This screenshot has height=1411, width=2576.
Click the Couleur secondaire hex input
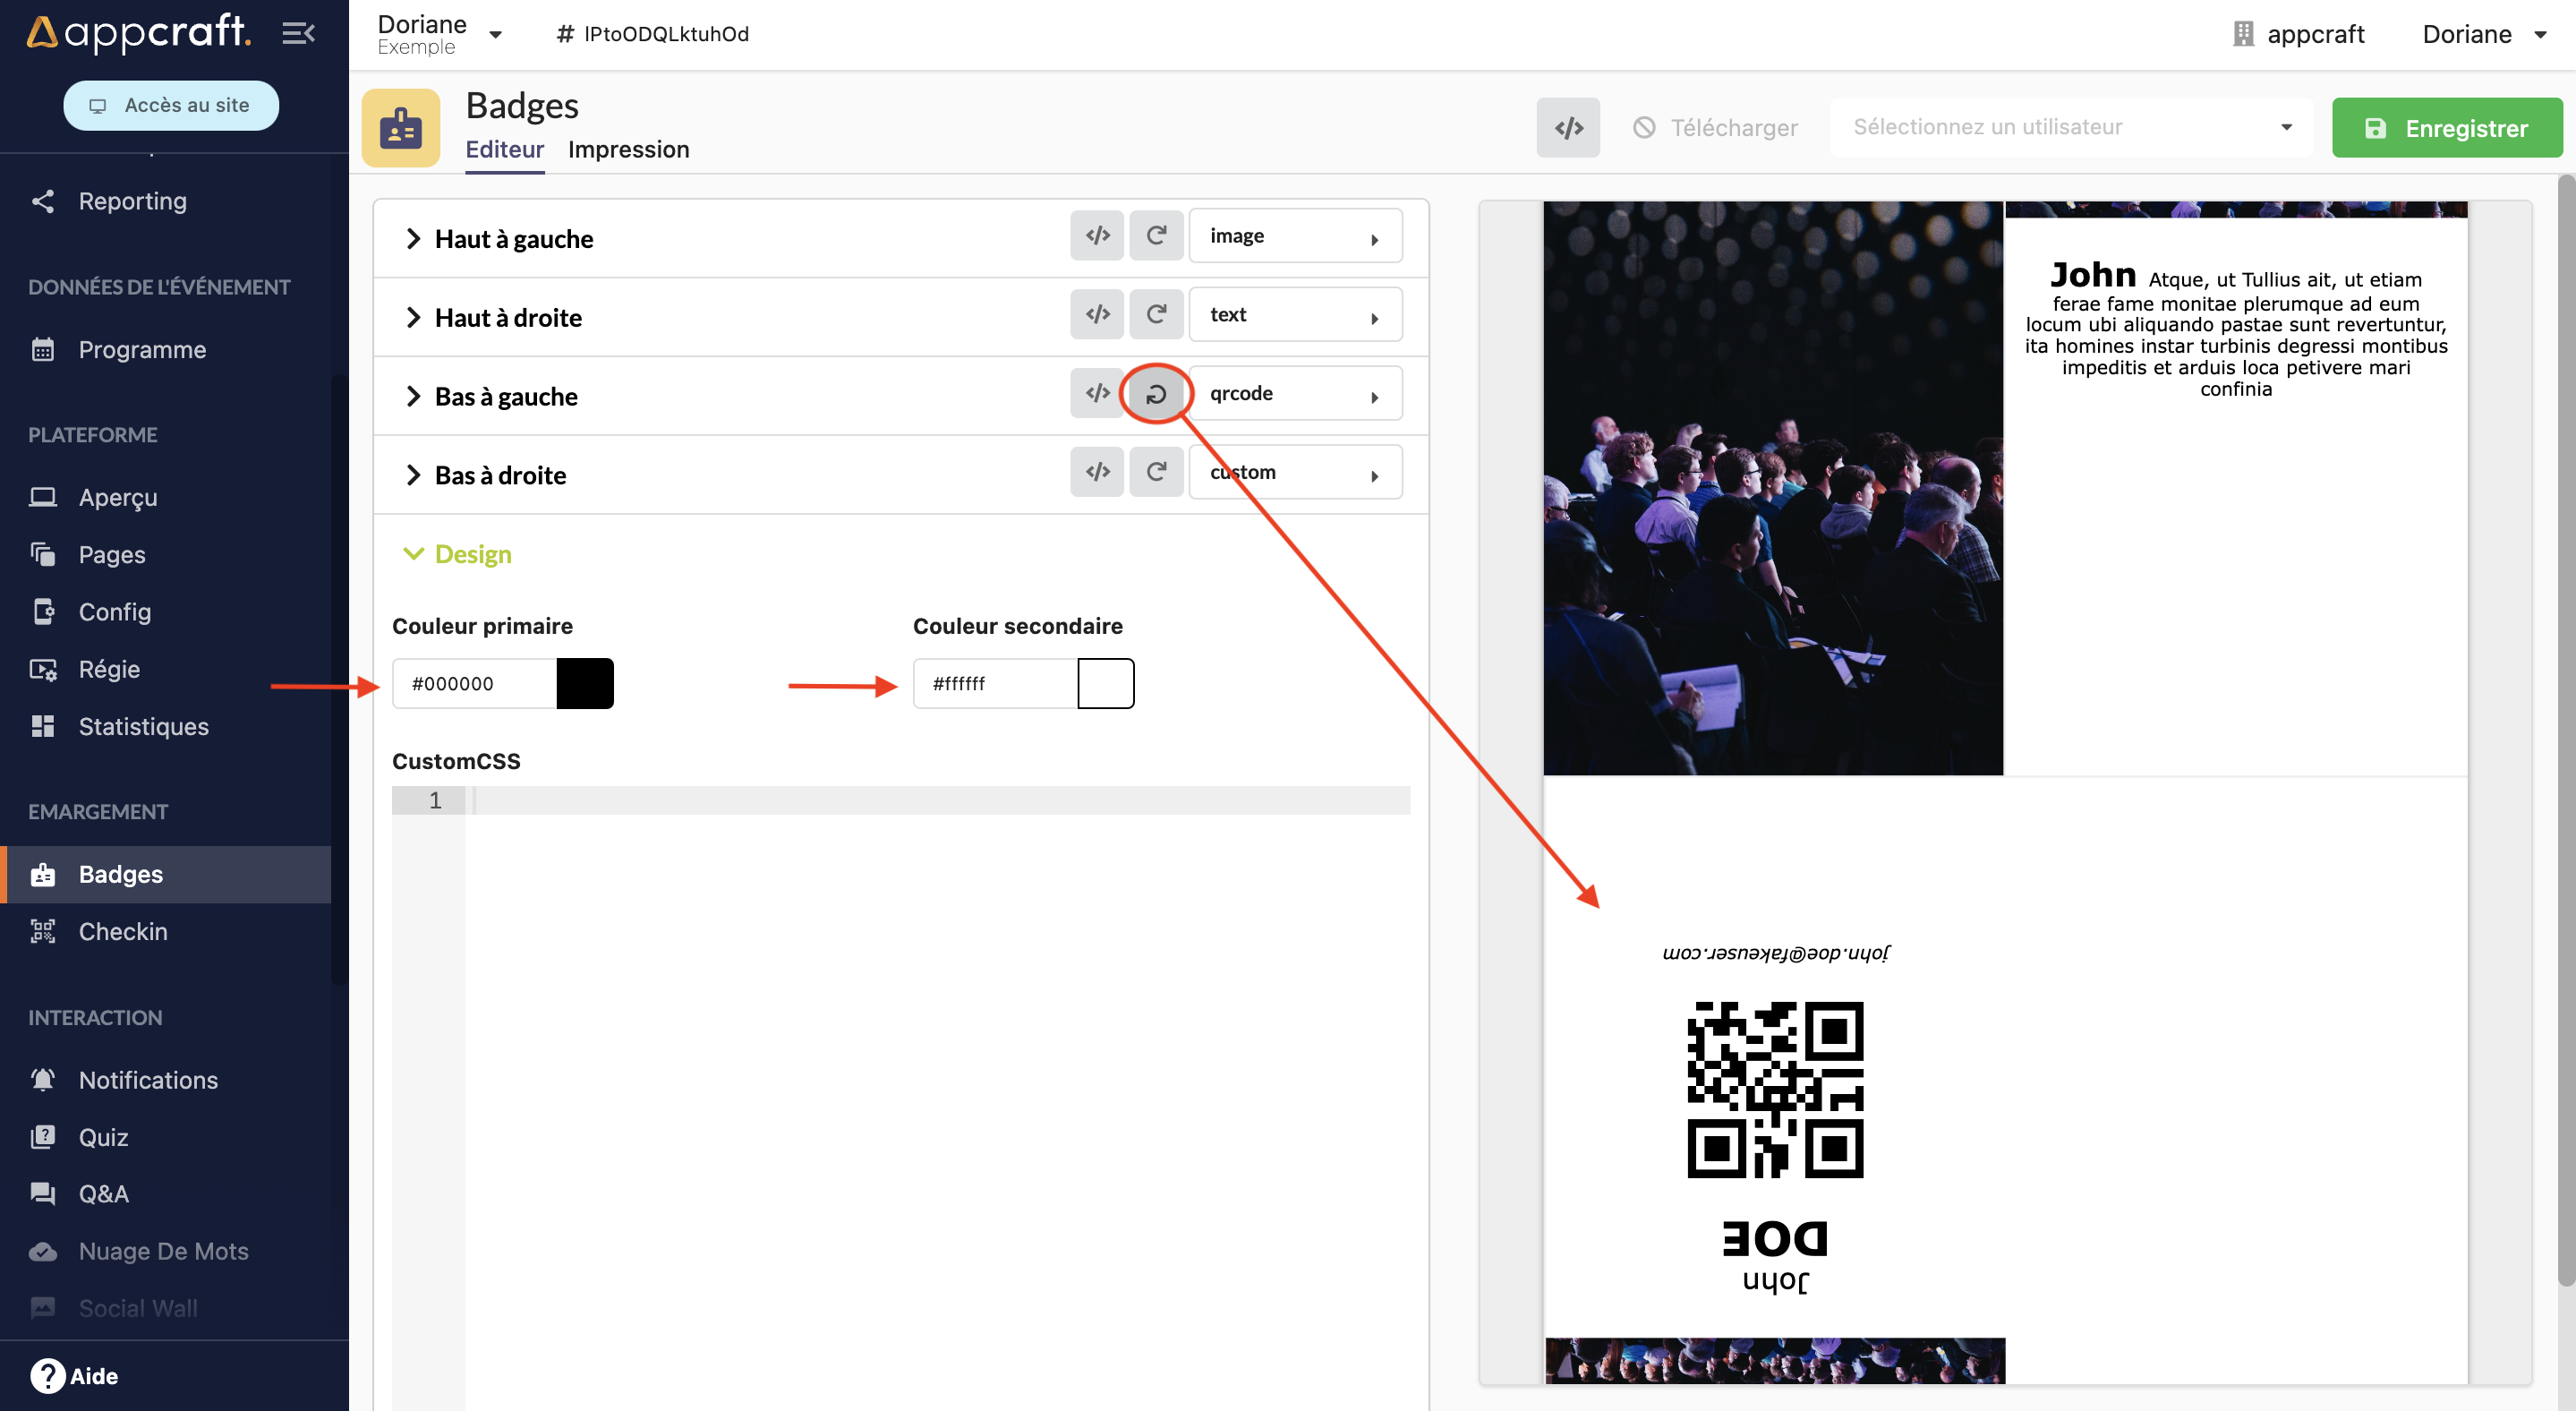point(994,683)
